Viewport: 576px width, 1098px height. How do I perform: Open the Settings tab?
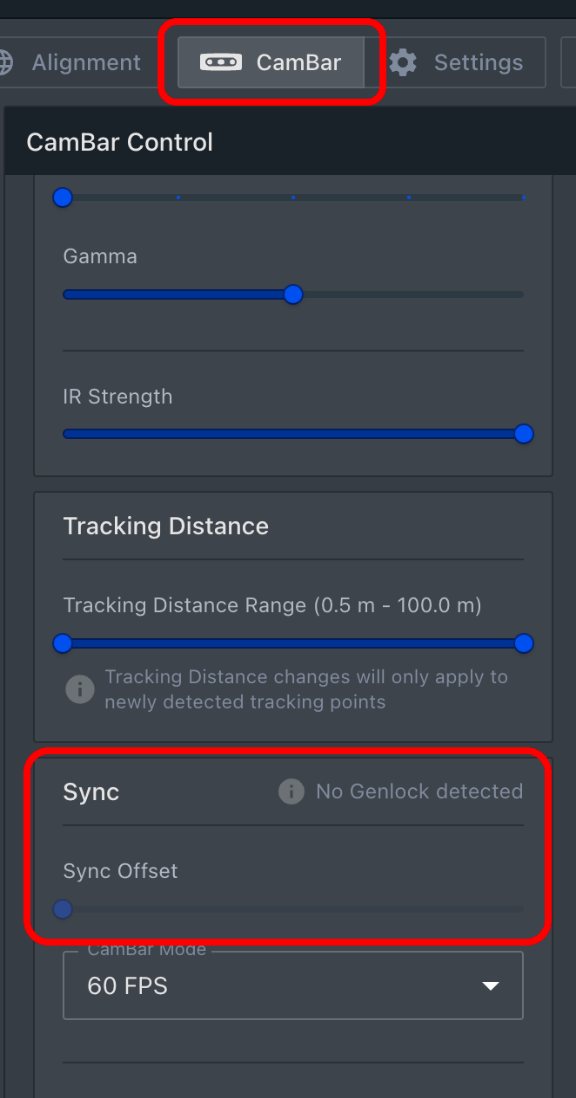click(478, 62)
